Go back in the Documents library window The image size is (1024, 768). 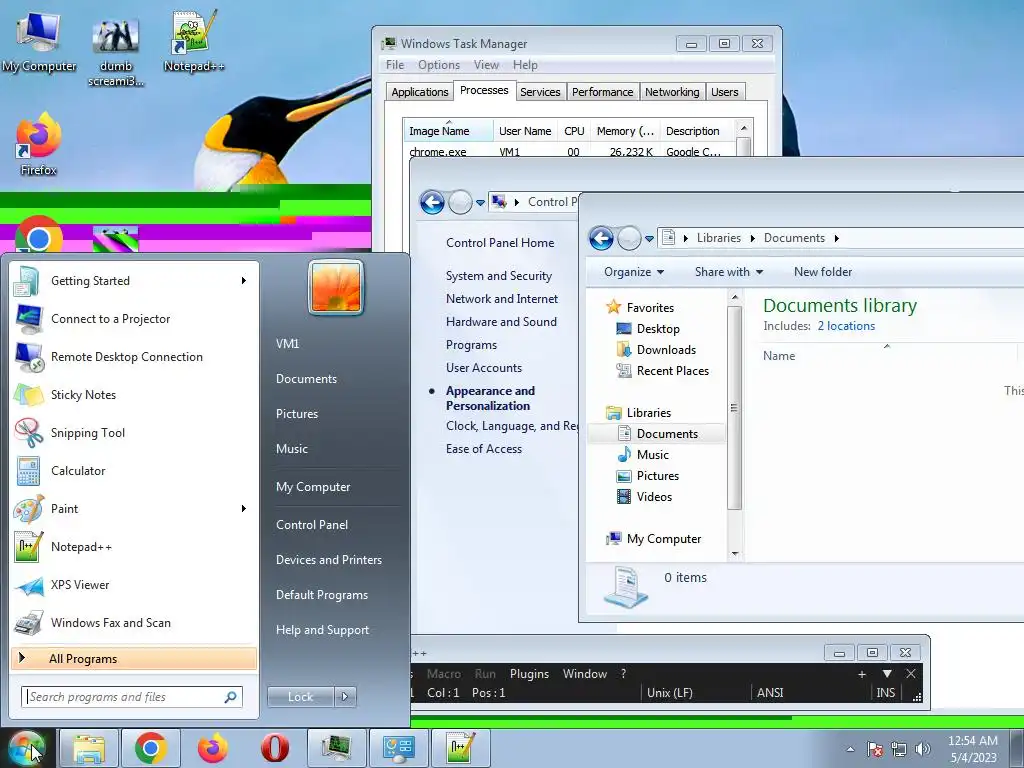(x=601, y=238)
